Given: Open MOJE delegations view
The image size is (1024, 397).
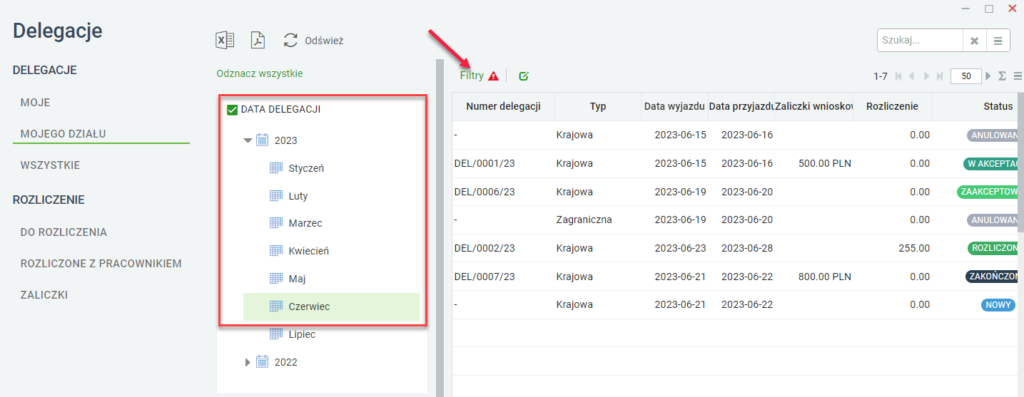Looking at the screenshot, I should pyautogui.click(x=35, y=103).
